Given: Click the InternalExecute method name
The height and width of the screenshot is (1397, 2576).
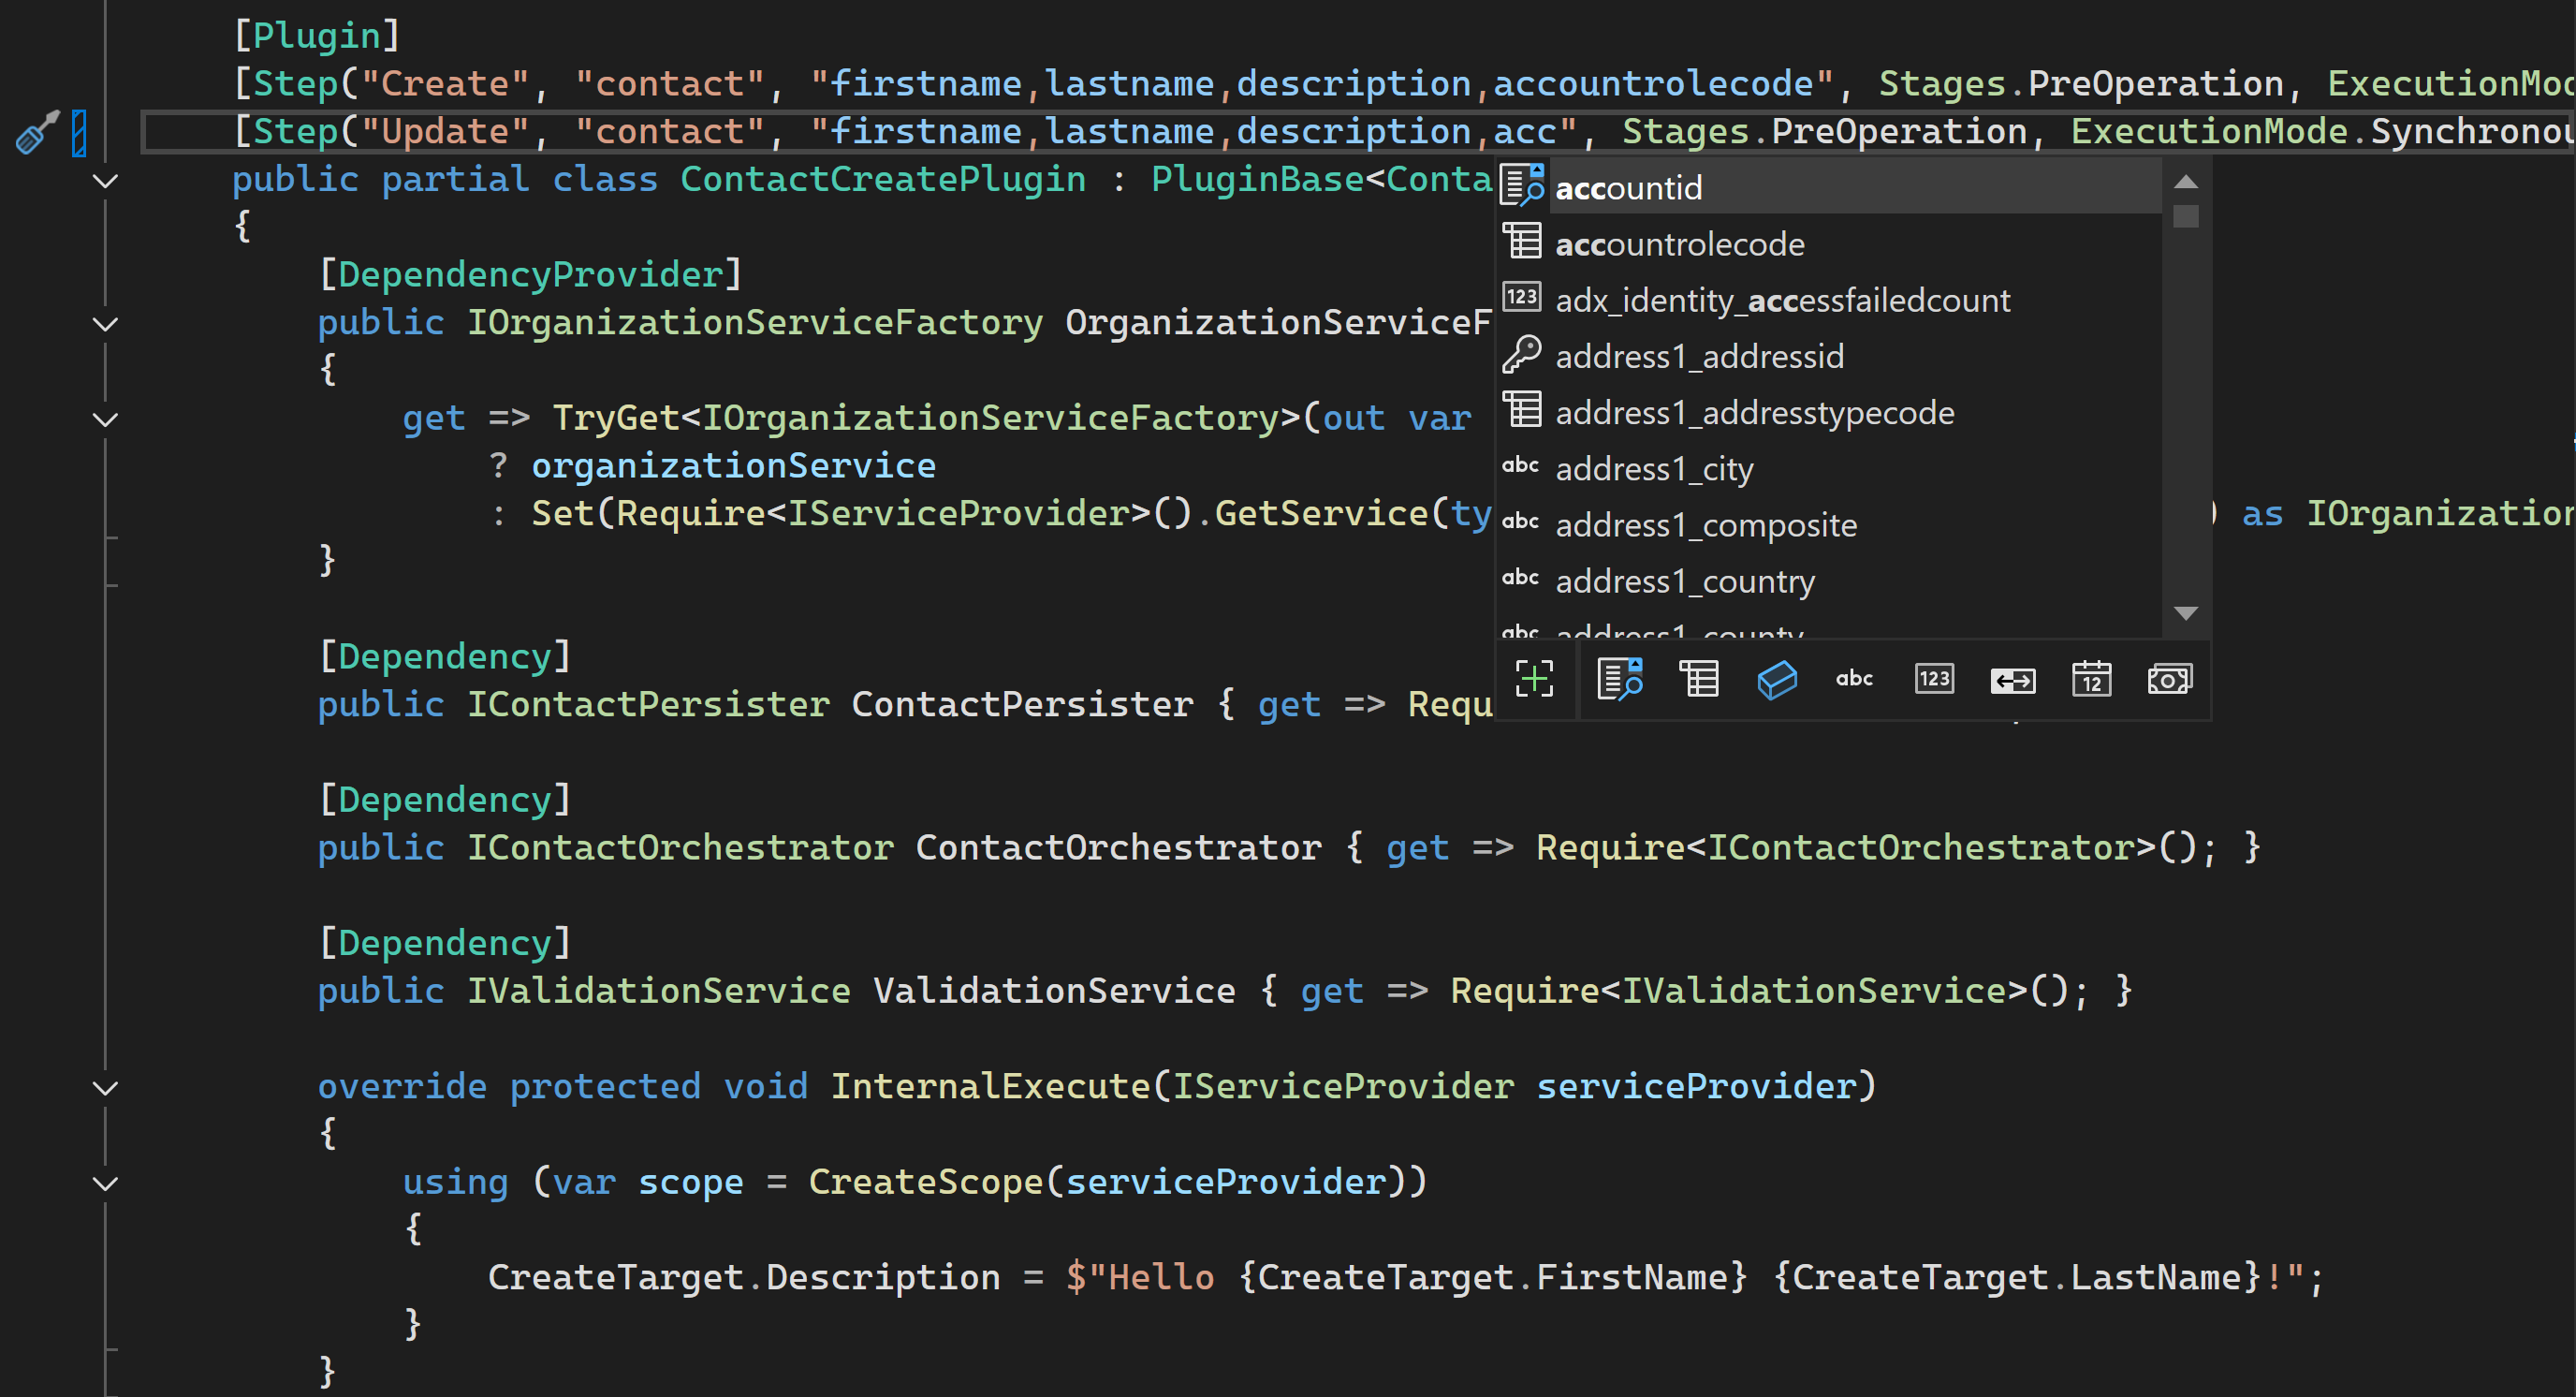Looking at the screenshot, I should click(x=990, y=1087).
